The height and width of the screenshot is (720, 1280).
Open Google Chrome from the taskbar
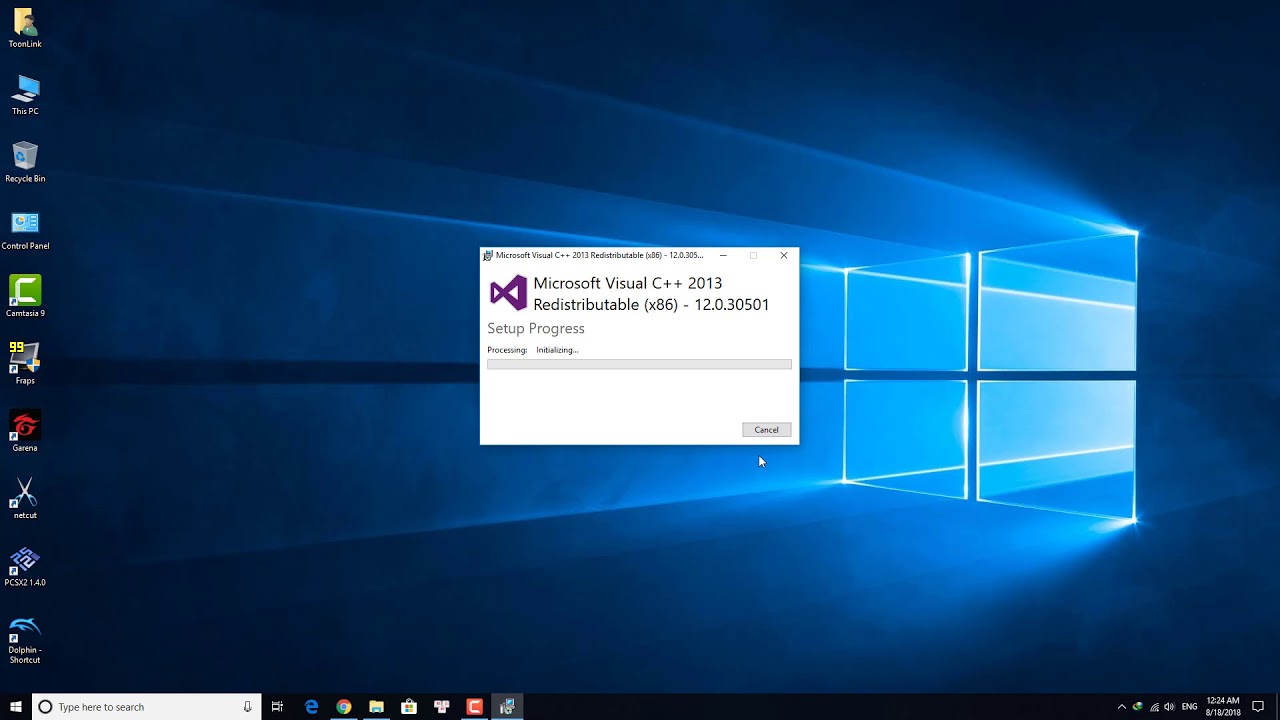coord(344,707)
